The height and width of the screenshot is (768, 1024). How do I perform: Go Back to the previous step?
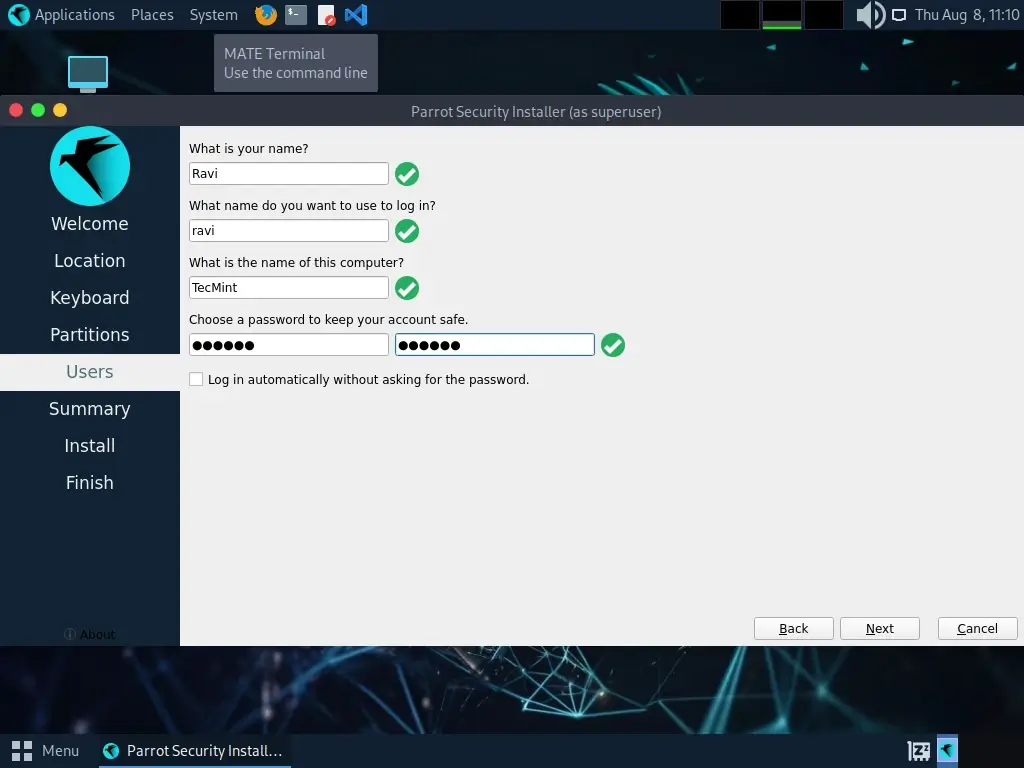(793, 628)
